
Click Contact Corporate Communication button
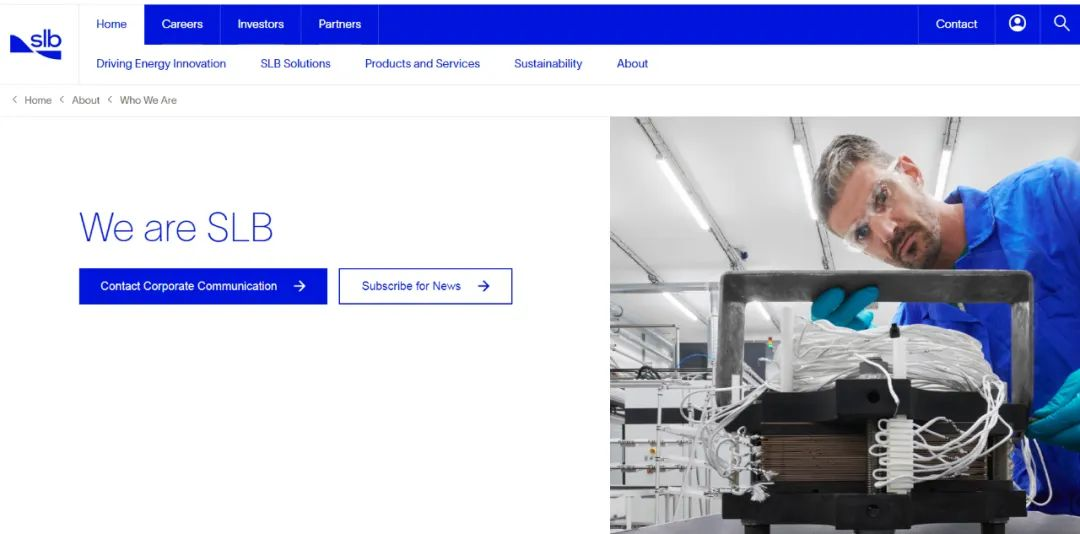point(203,286)
